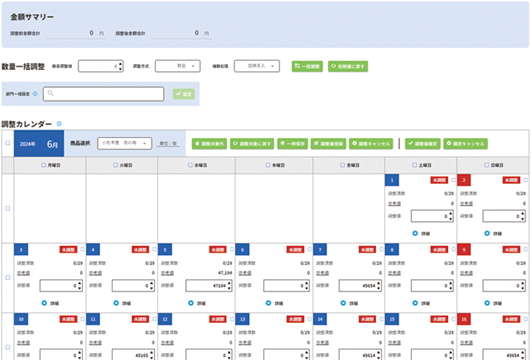
Task: Check the 水曜日 column checkbox
Action: [x=190, y=165]
